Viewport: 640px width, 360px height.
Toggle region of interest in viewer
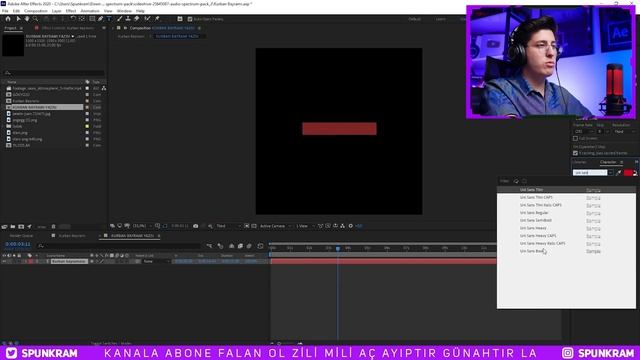click(247, 226)
